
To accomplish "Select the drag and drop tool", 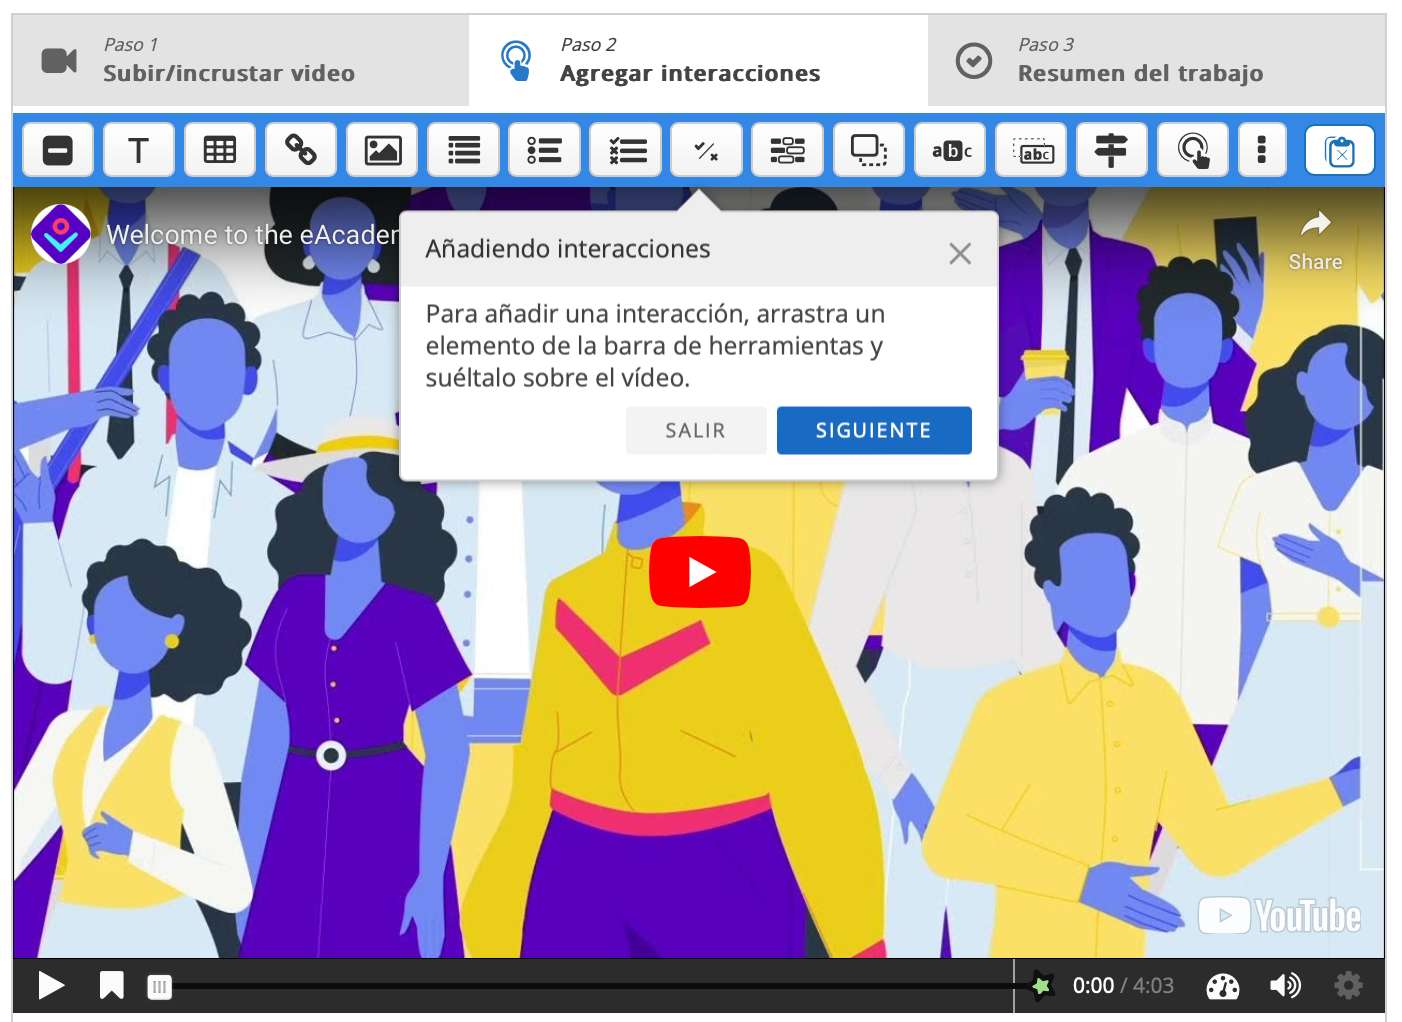I will [x=868, y=150].
